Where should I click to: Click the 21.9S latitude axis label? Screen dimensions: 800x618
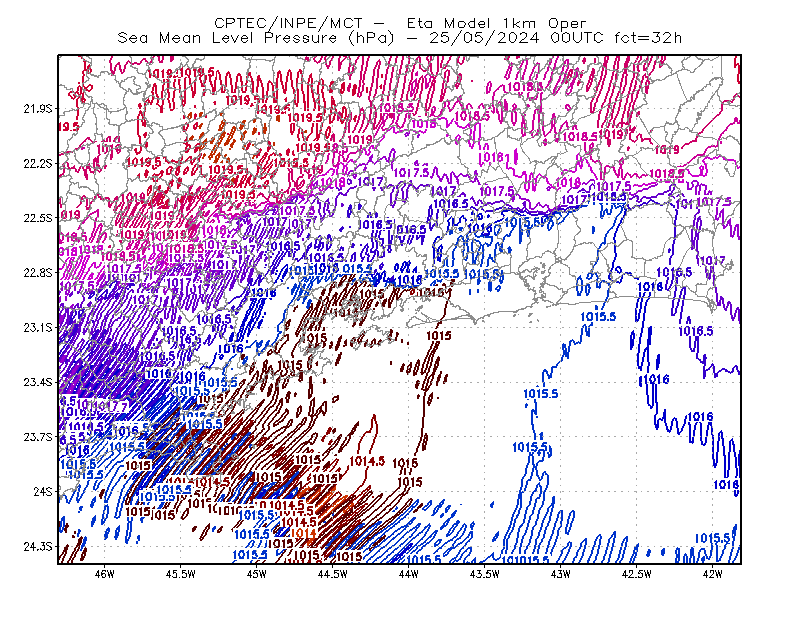[x=38, y=109]
